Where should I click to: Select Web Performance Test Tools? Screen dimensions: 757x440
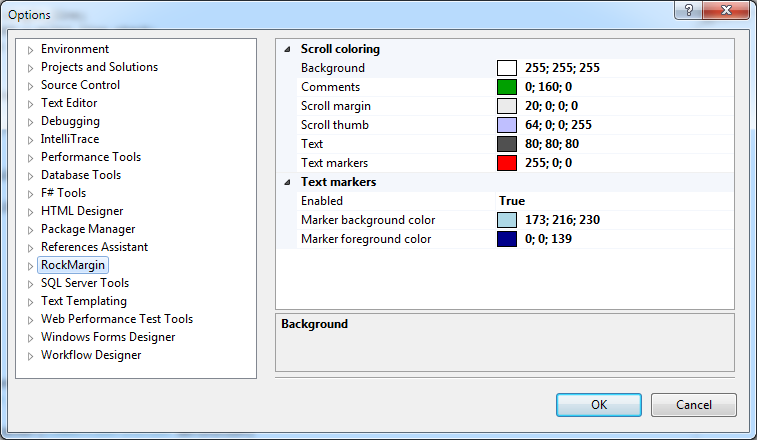(x=117, y=319)
